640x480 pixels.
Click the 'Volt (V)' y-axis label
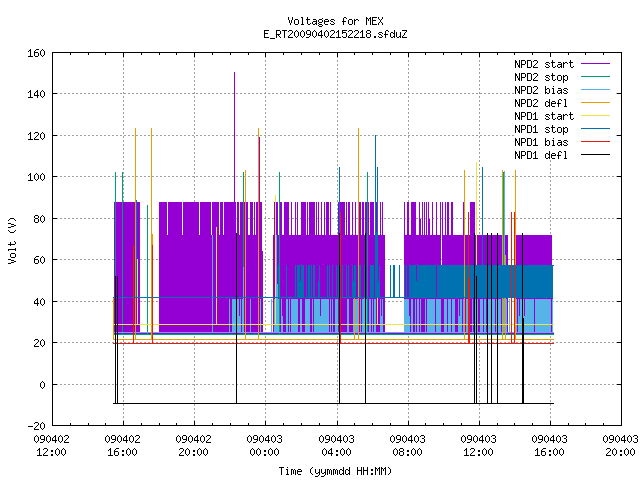(x=12, y=240)
